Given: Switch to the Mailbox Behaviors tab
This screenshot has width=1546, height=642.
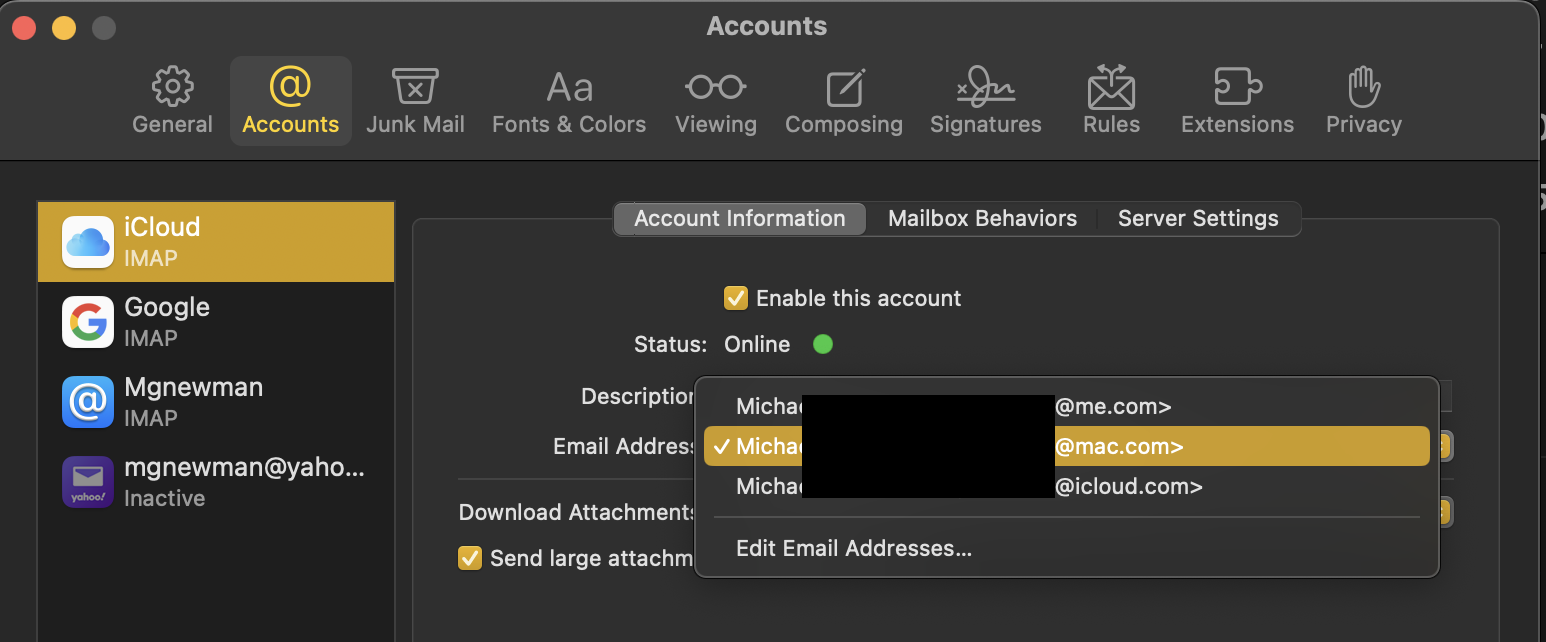Looking at the screenshot, I should pyautogui.click(x=982, y=219).
